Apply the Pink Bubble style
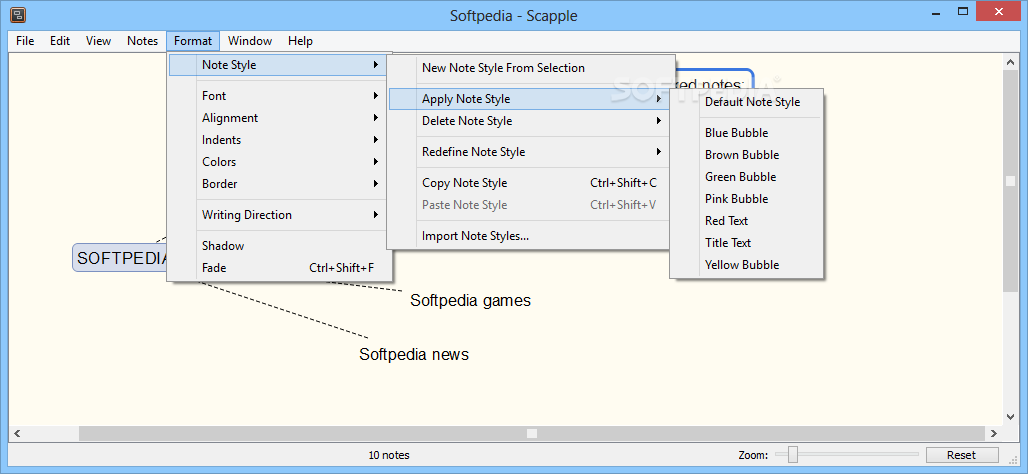Image resolution: width=1028 pixels, height=474 pixels. (747, 199)
